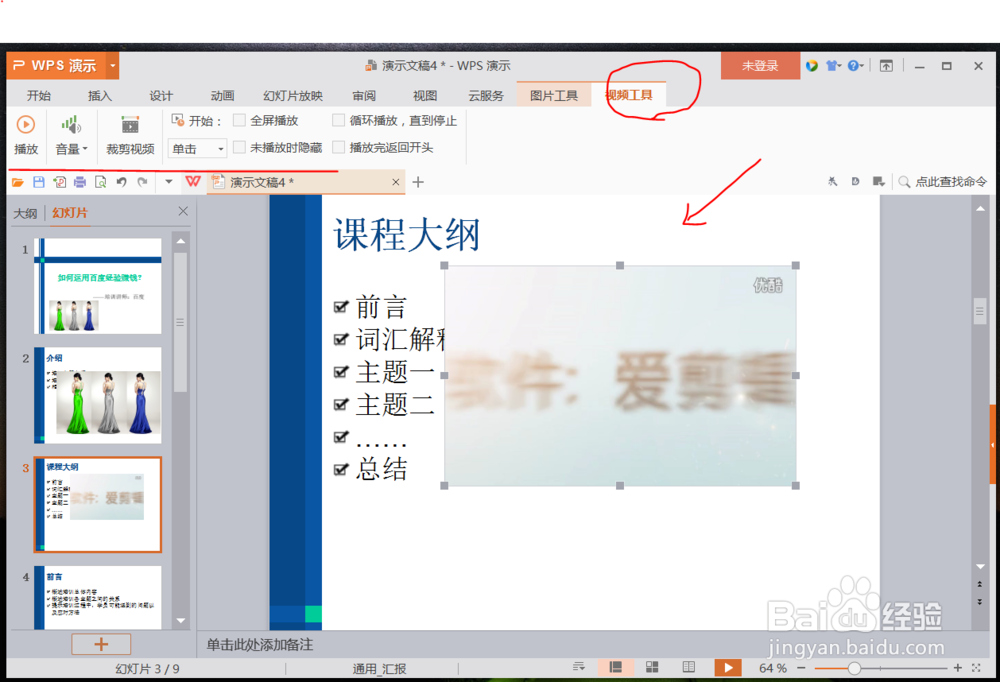Click the Open file folder icon

pyautogui.click(x=18, y=181)
